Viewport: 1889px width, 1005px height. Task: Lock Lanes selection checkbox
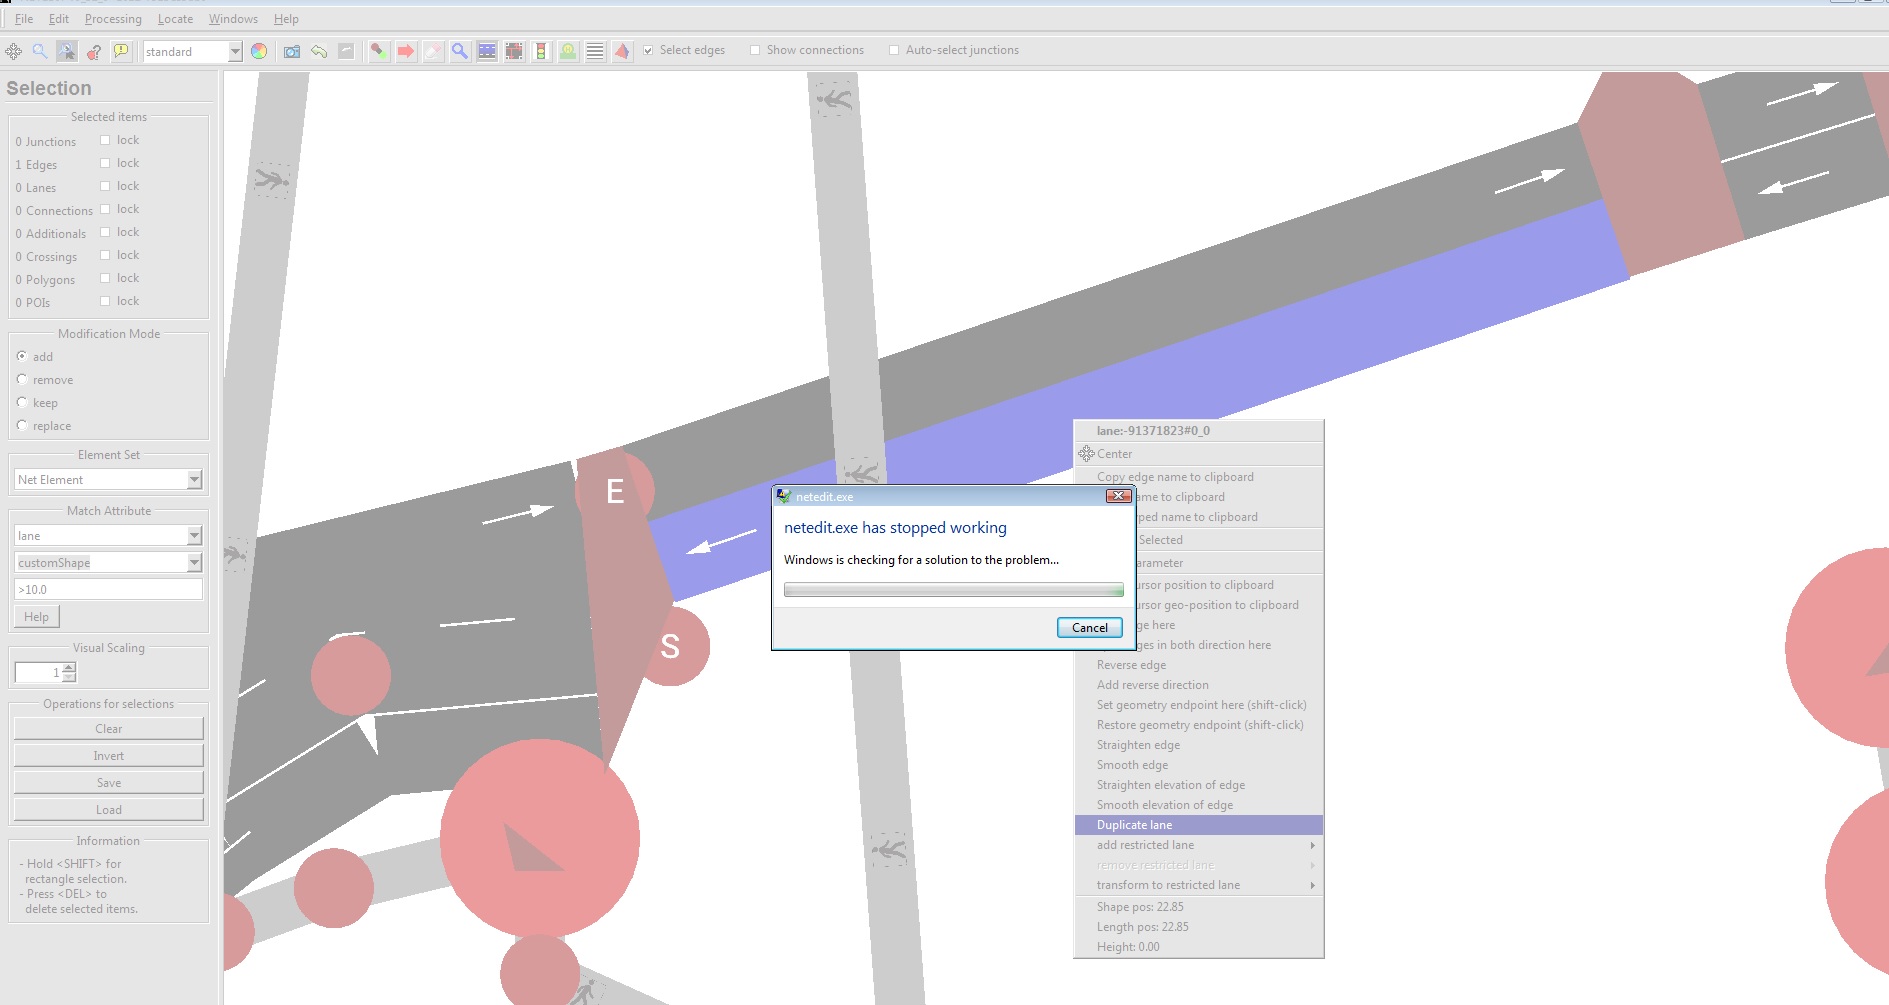(105, 186)
